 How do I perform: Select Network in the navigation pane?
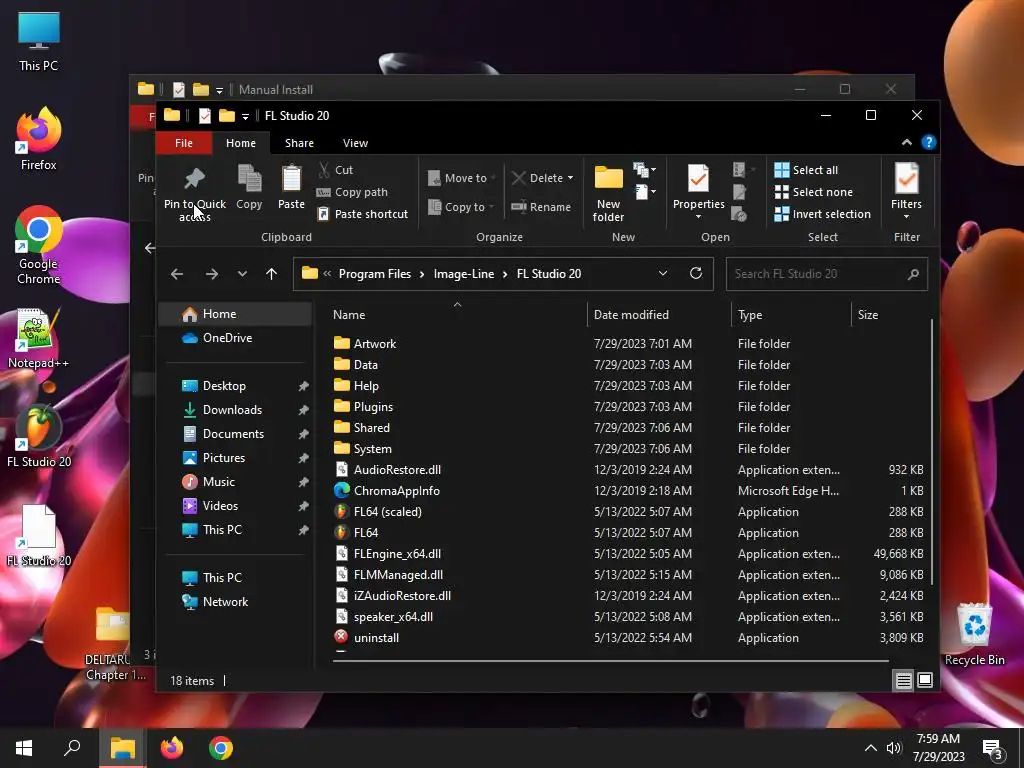[236, 601]
